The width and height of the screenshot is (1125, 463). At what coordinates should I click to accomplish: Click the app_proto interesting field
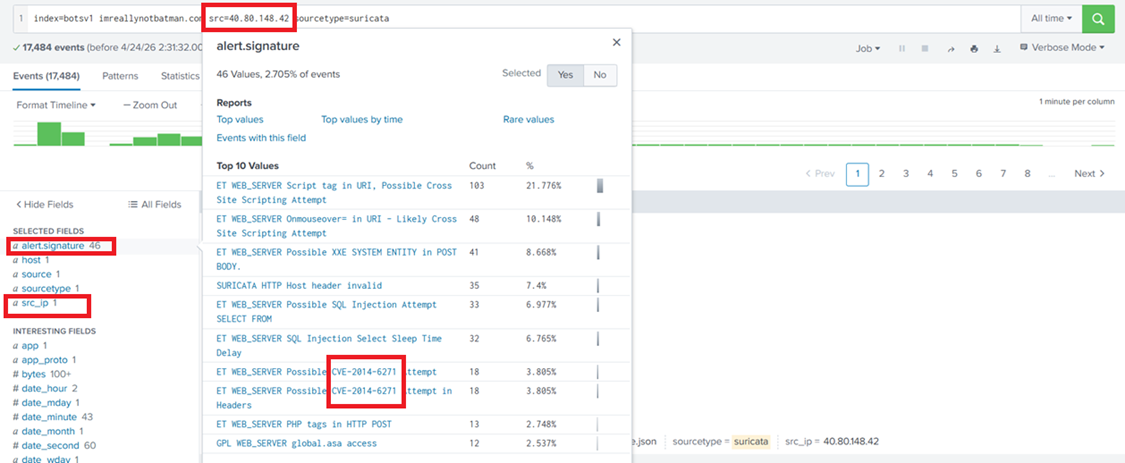point(44,360)
